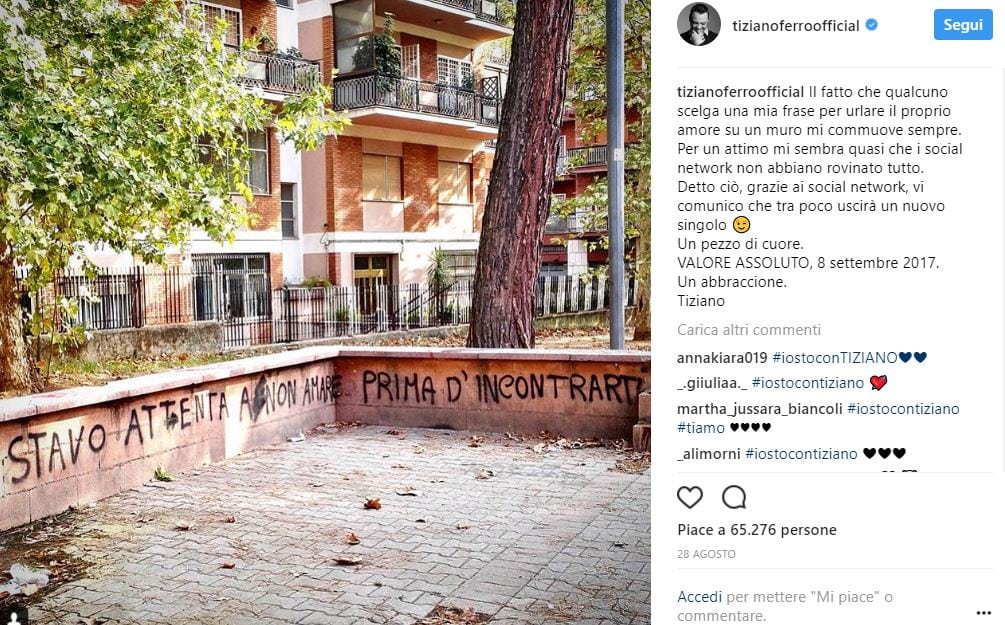Click the #iostoconTIZIANO hashtag
The height and width of the screenshot is (625, 1005).
coord(835,358)
